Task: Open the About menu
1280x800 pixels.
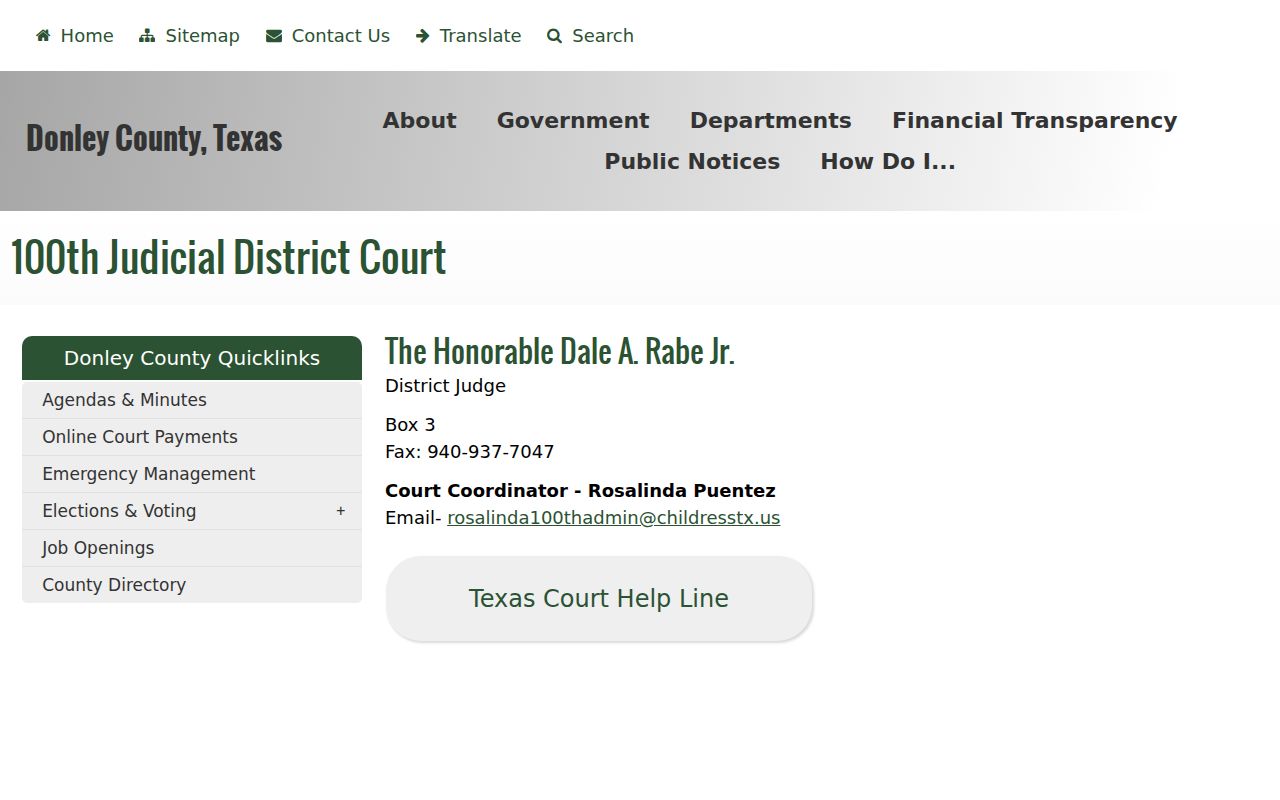Action: [419, 120]
